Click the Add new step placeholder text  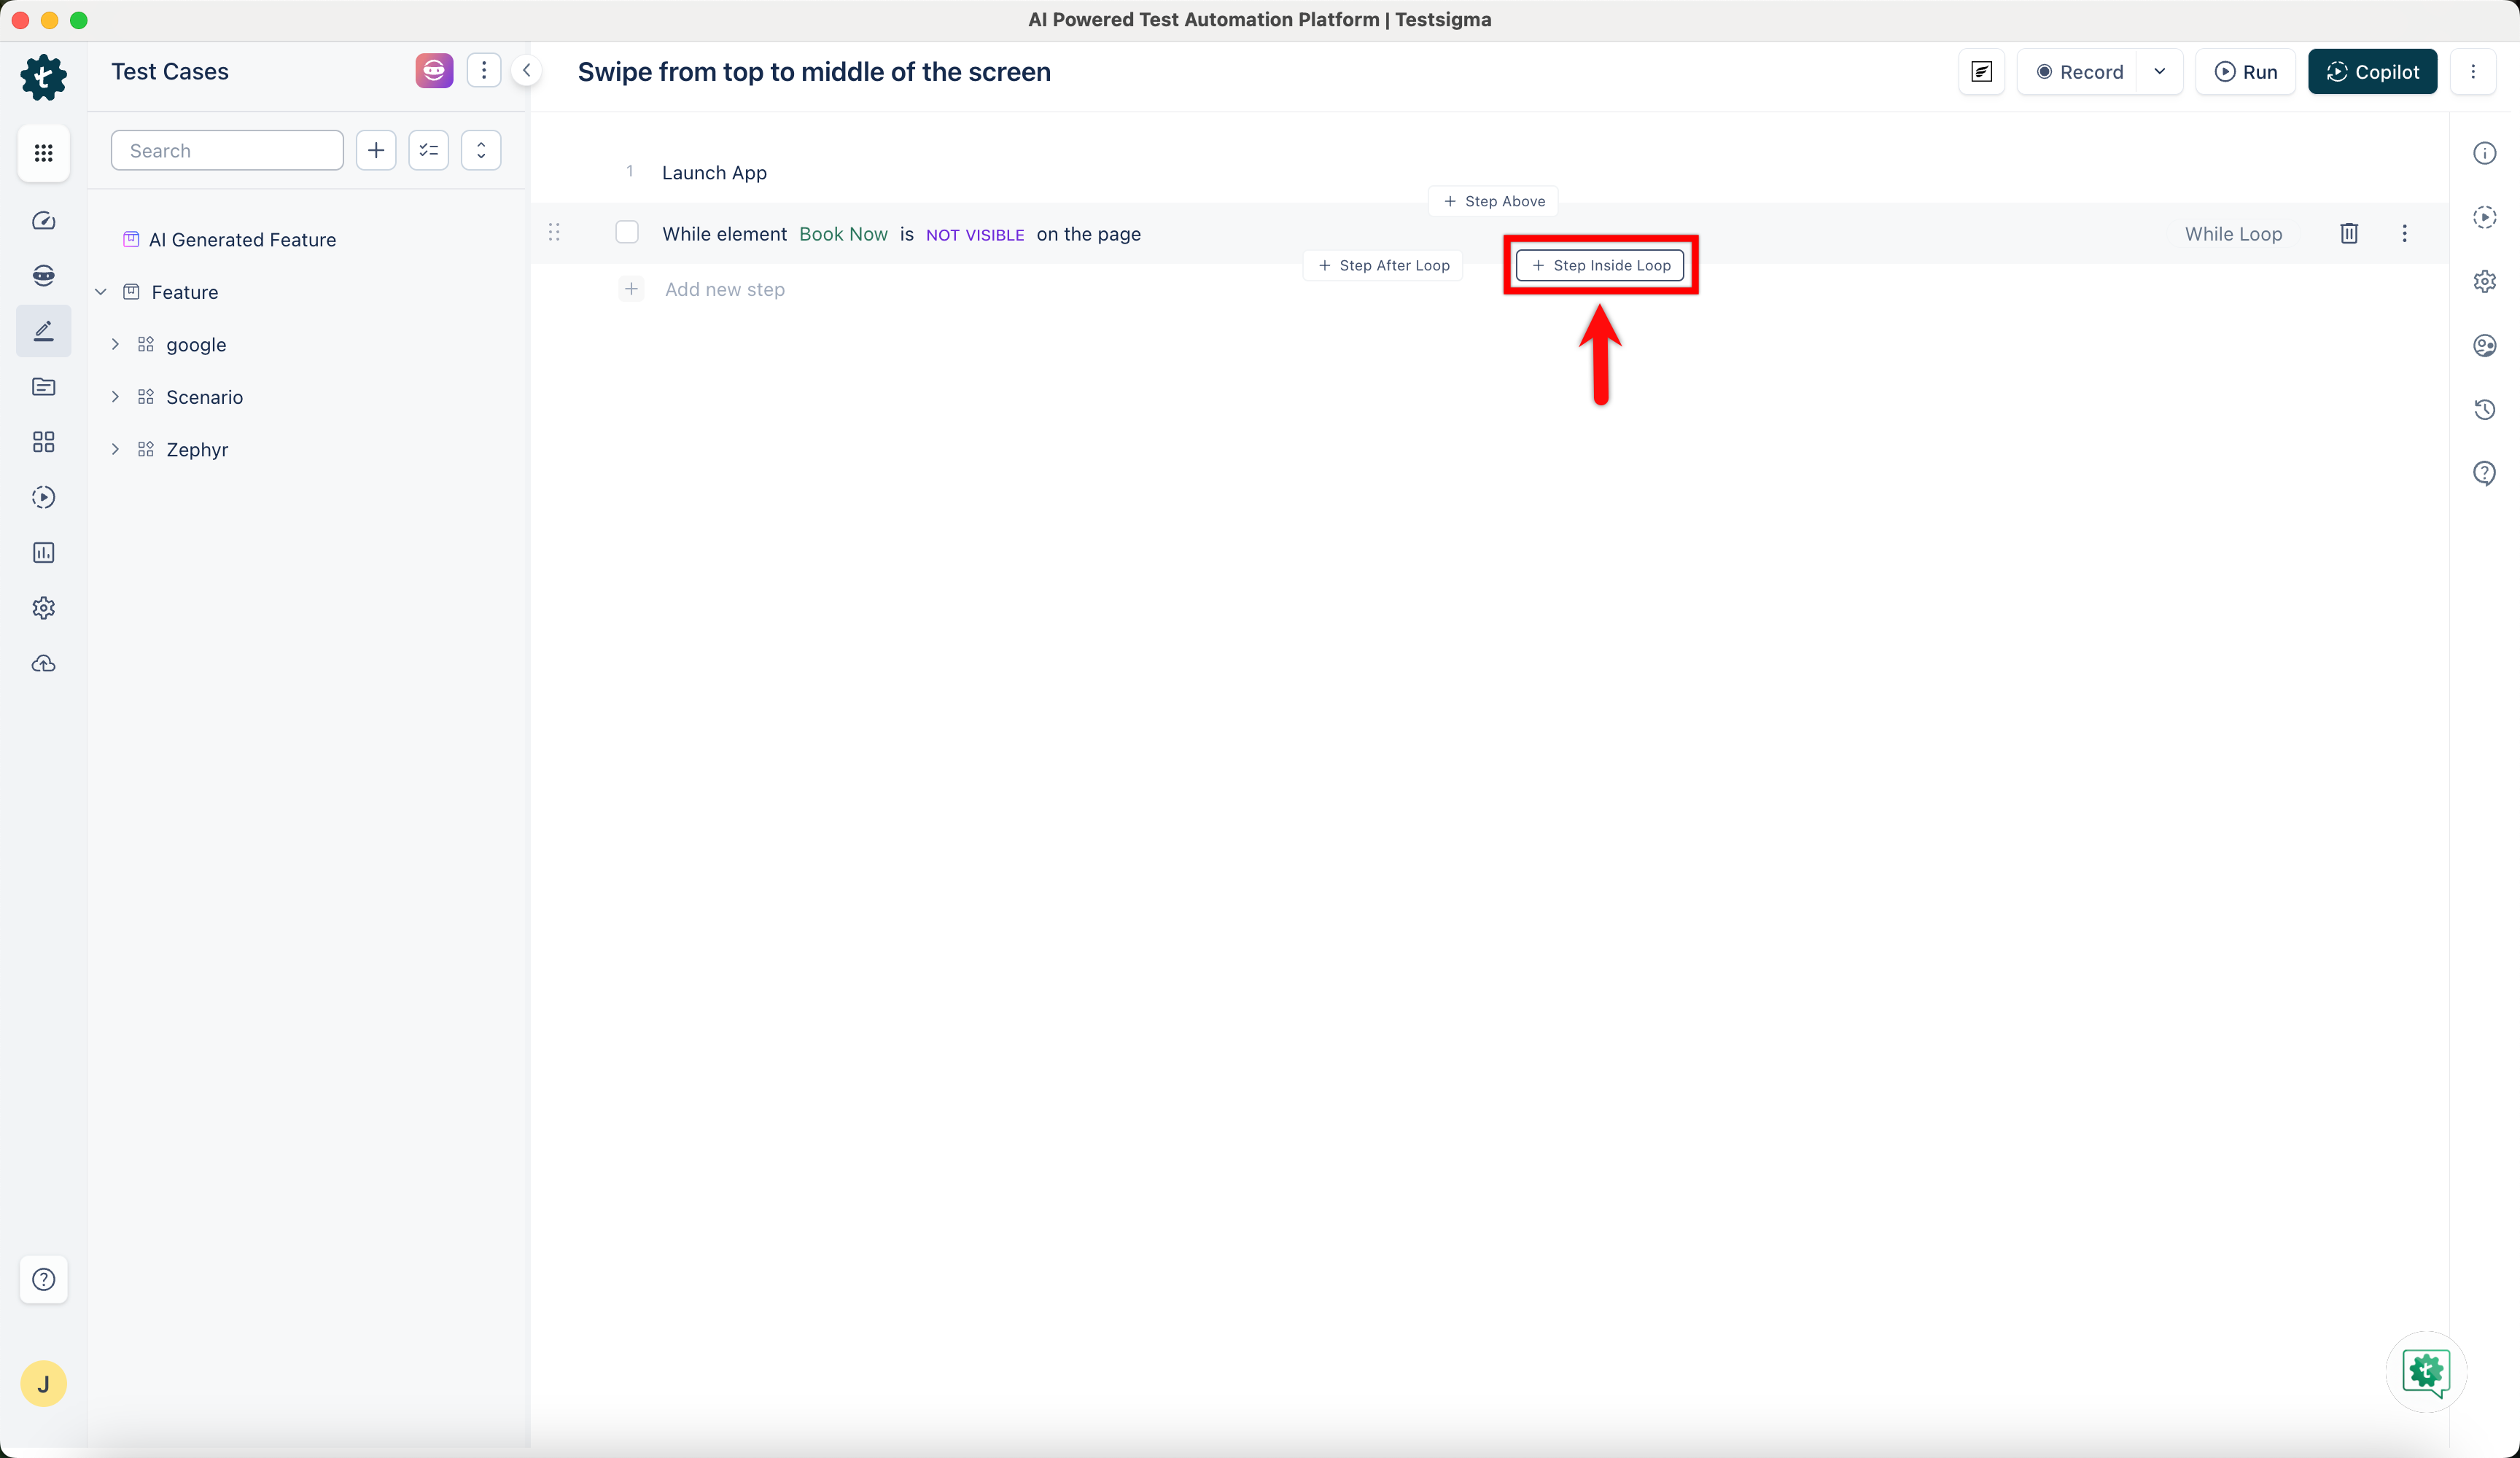725,289
